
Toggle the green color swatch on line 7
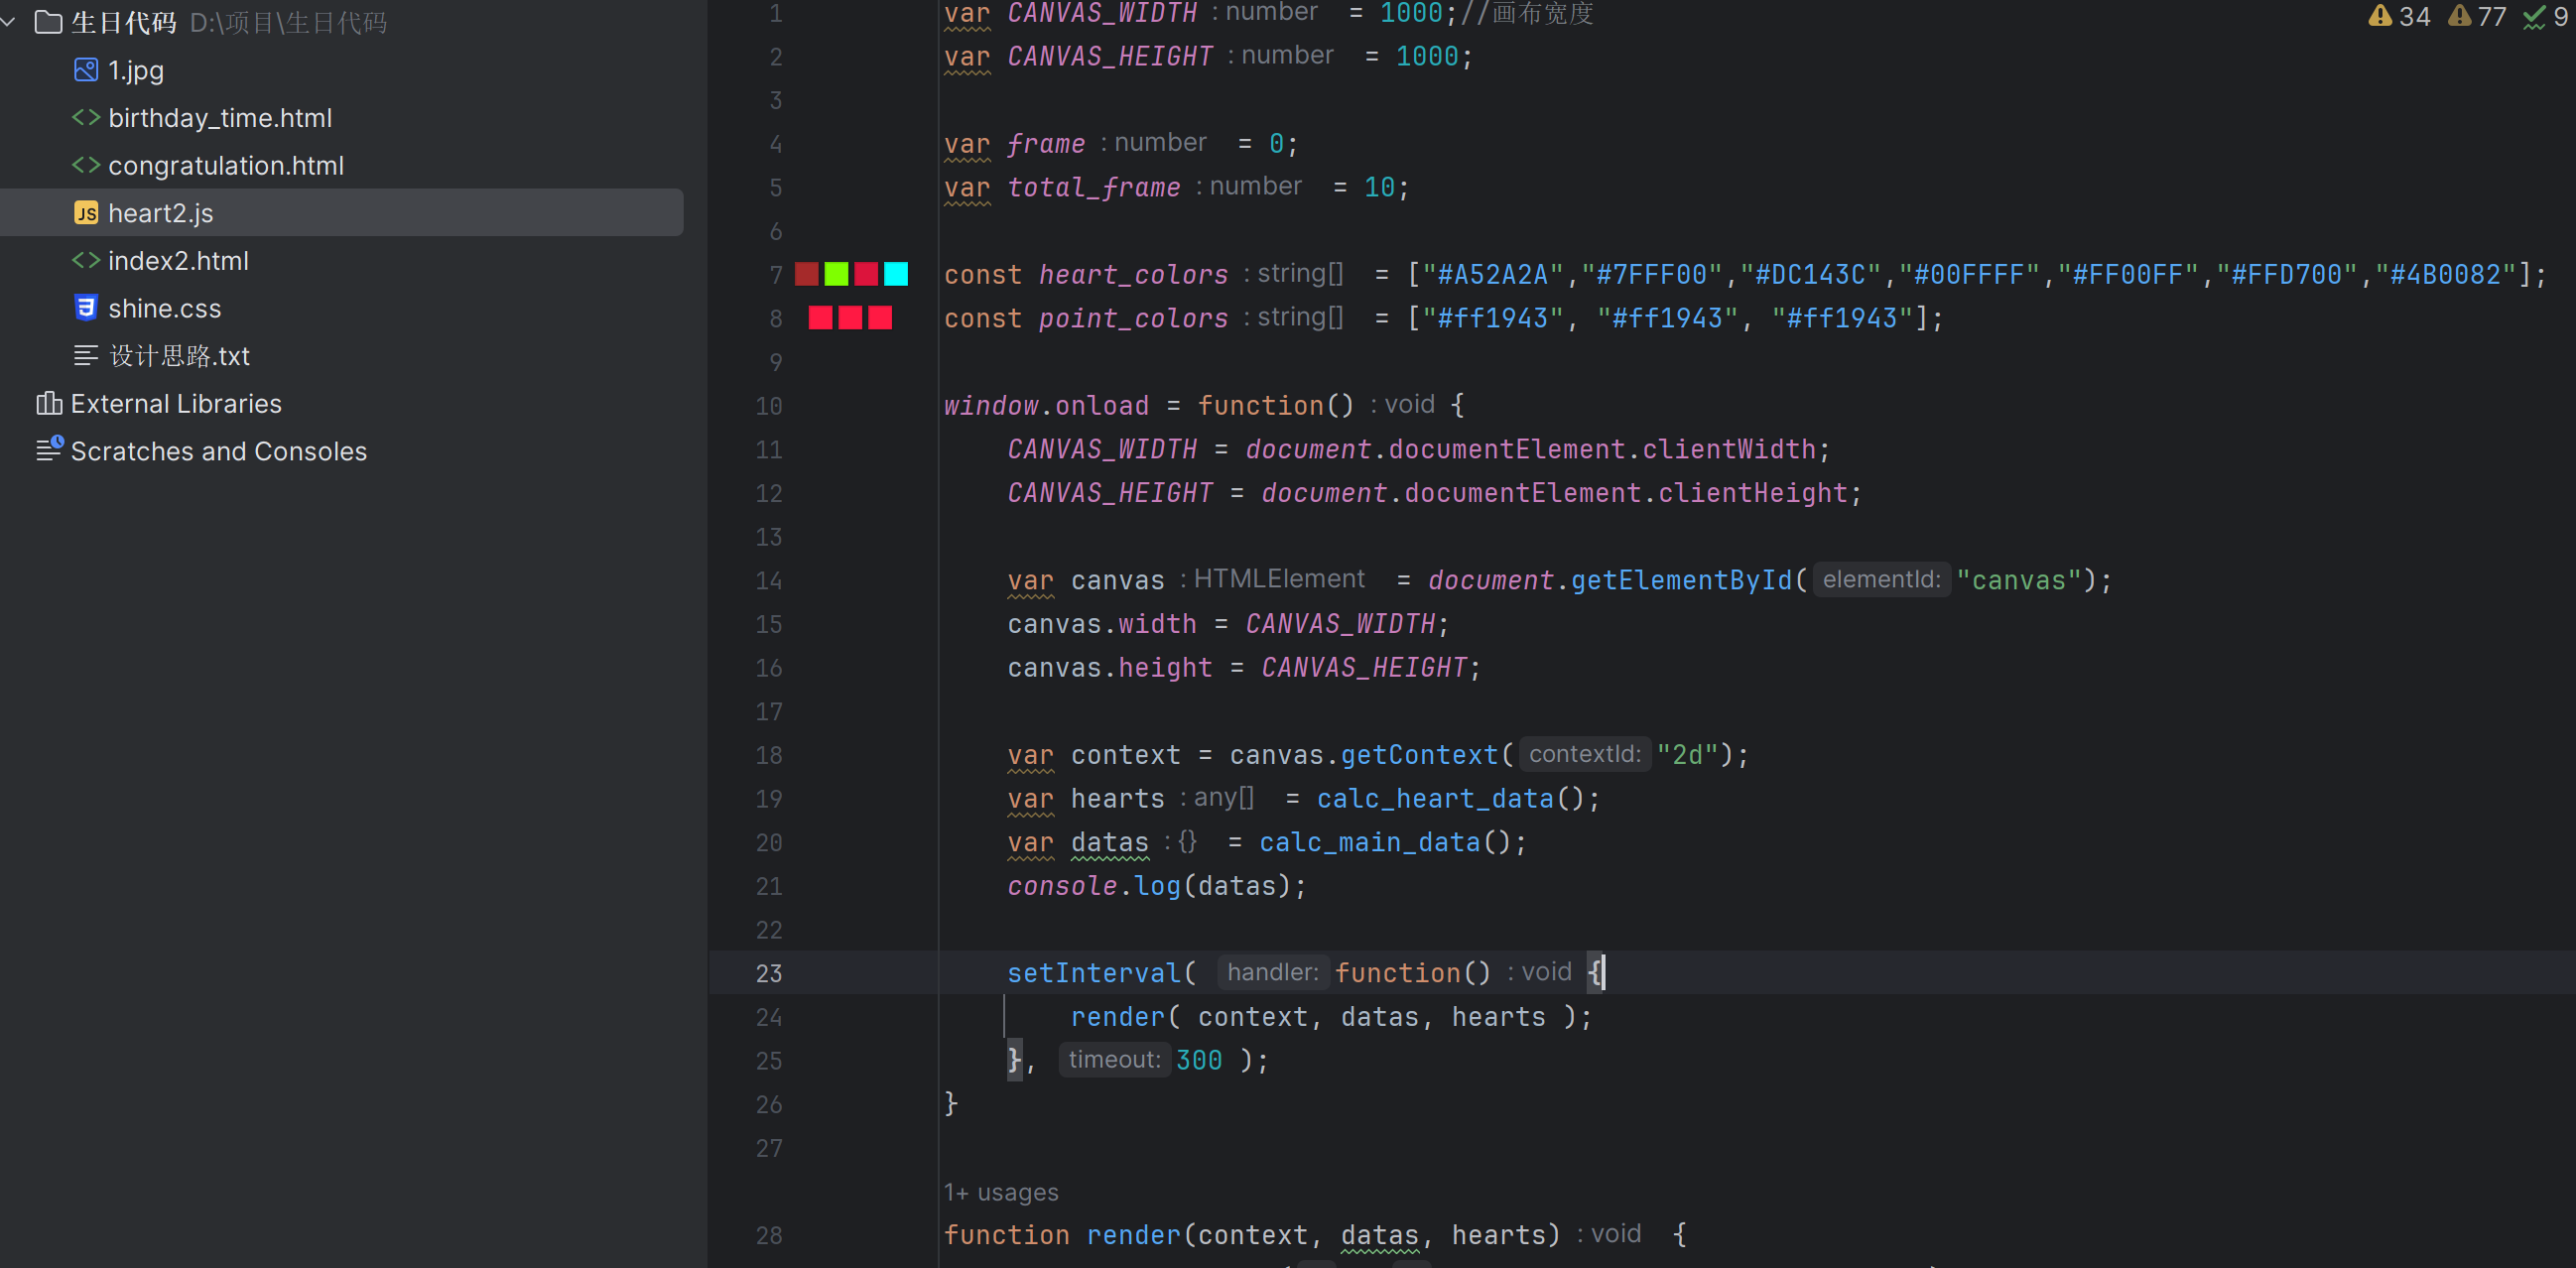click(x=837, y=273)
